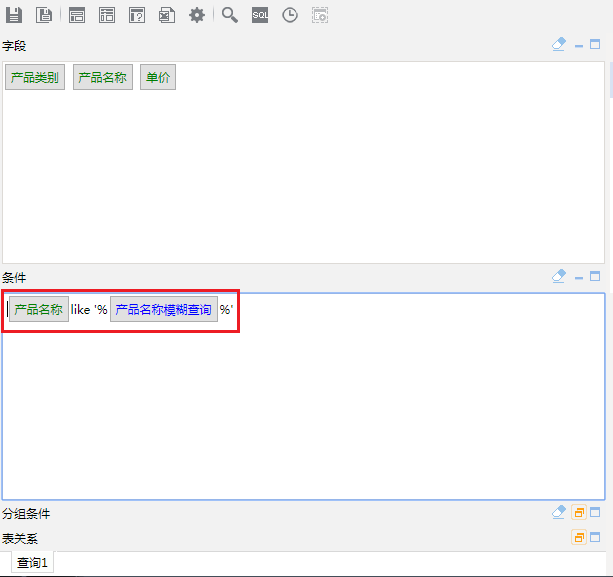Select the 单价 field chip

click(x=158, y=77)
